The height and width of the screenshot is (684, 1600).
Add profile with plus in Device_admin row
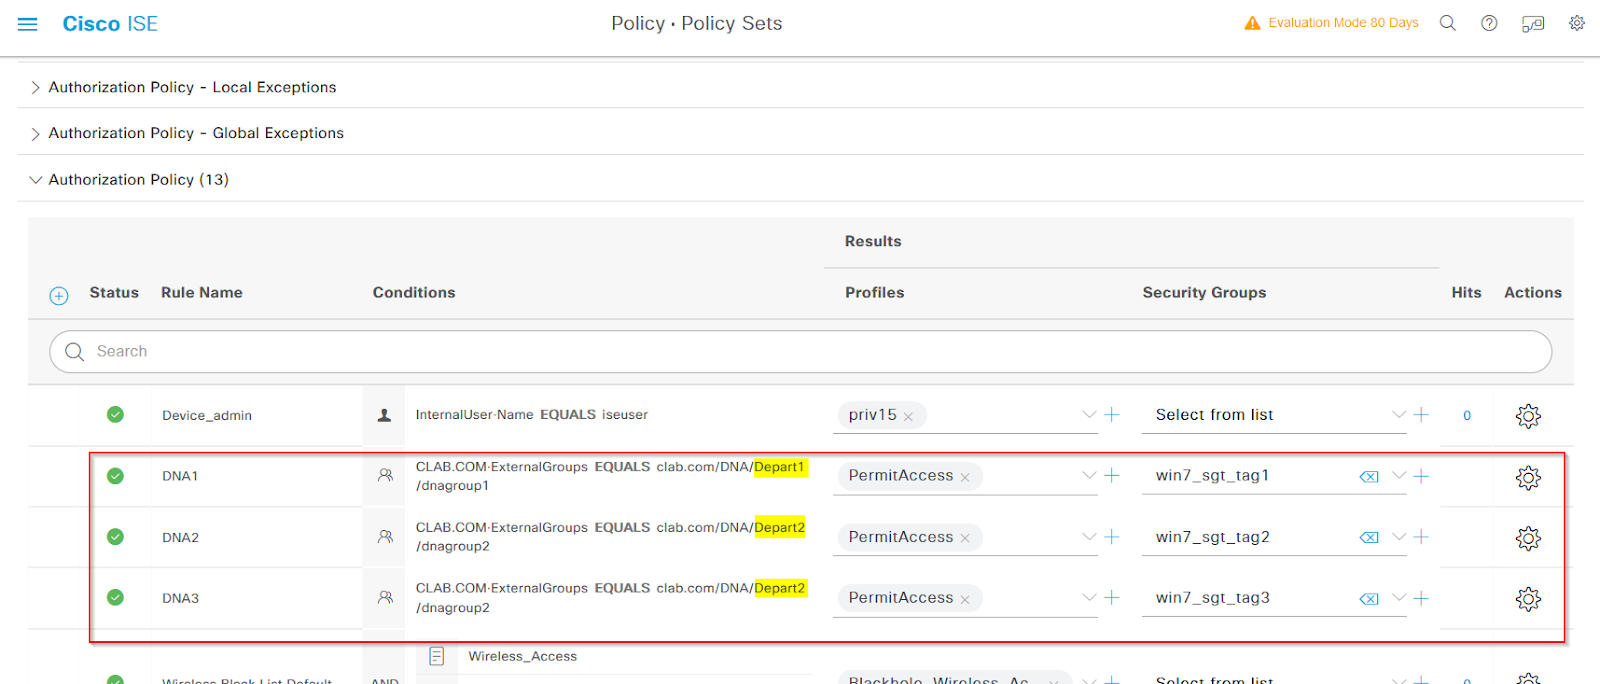tap(1111, 414)
